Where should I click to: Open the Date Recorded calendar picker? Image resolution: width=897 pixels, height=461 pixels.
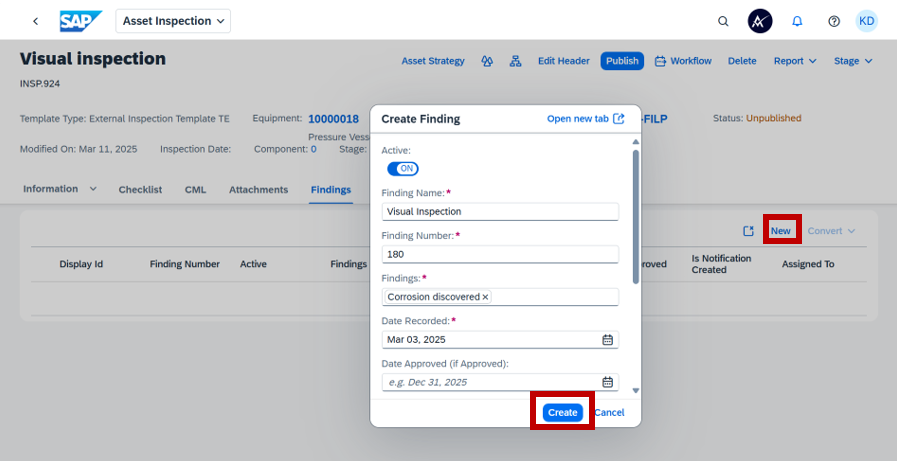coord(608,340)
